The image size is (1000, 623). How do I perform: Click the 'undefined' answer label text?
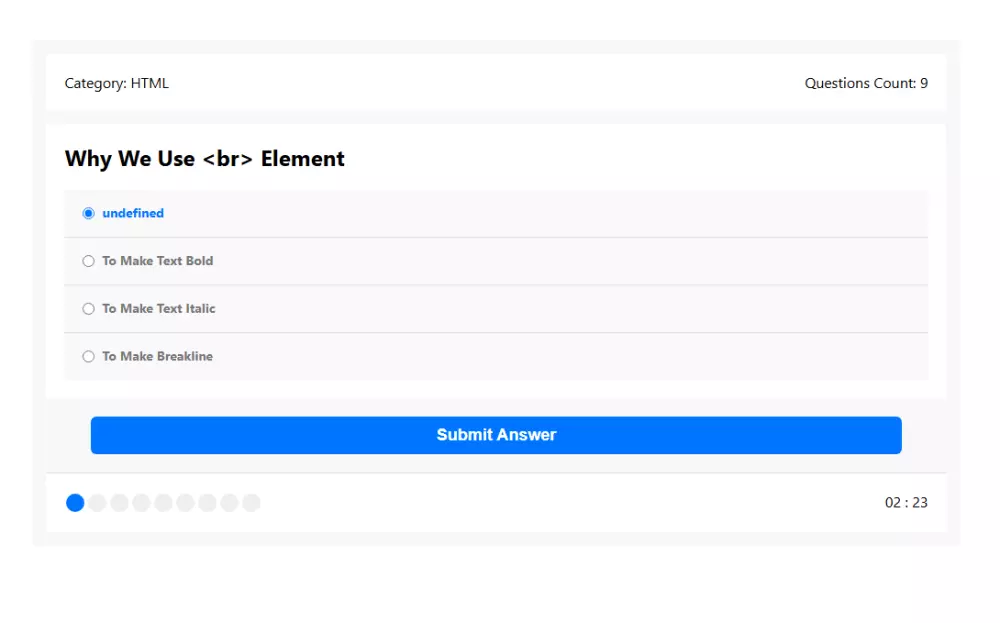[x=133, y=214]
